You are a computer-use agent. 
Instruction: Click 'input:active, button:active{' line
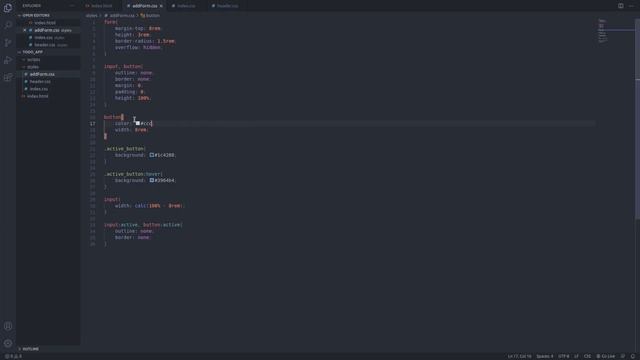pos(143,225)
